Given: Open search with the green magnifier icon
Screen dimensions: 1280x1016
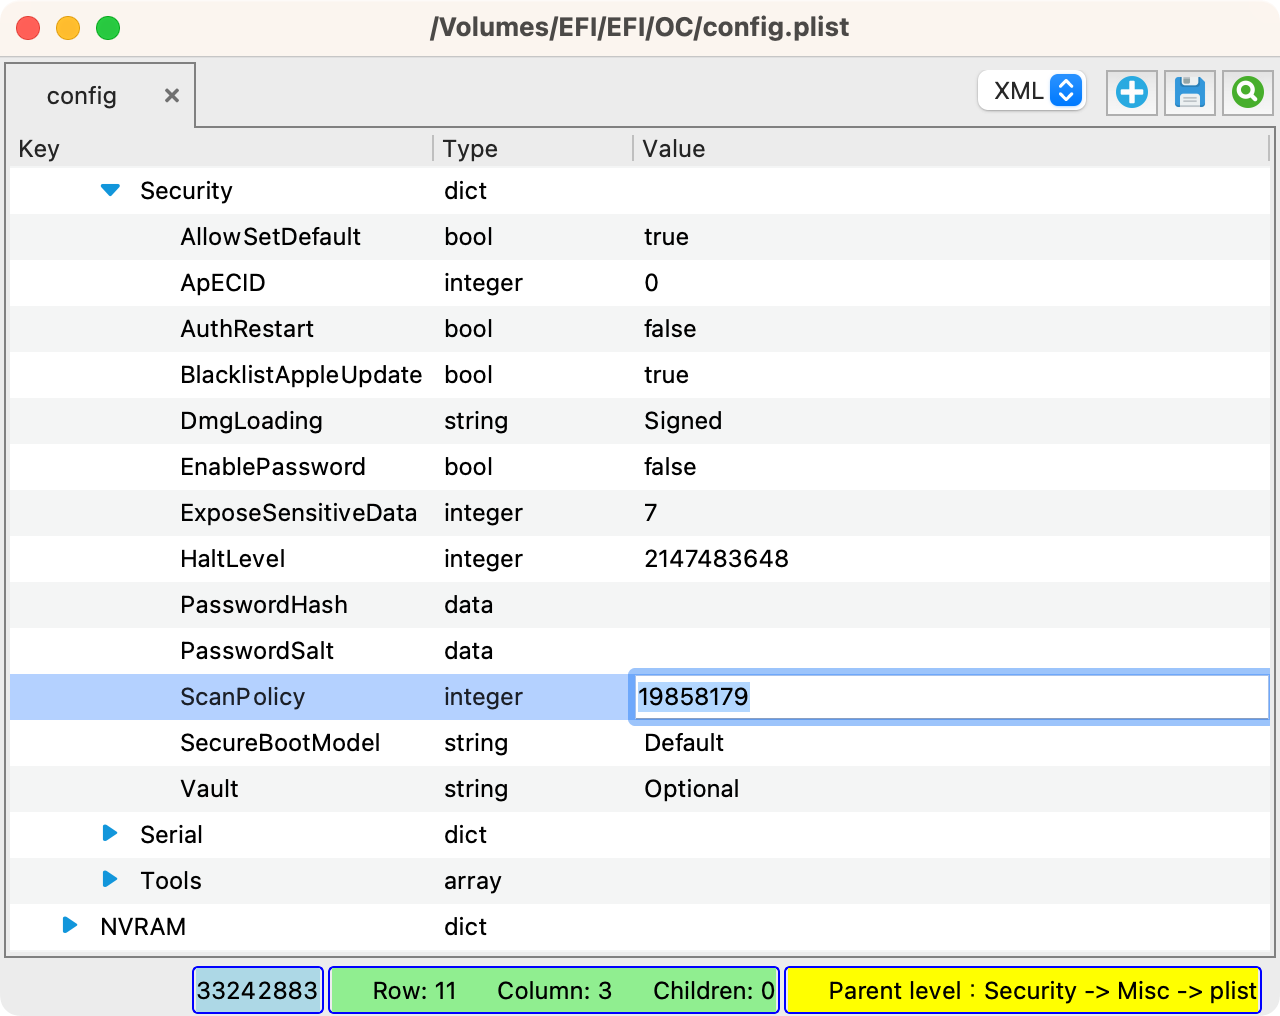Looking at the screenshot, I should pyautogui.click(x=1248, y=93).
